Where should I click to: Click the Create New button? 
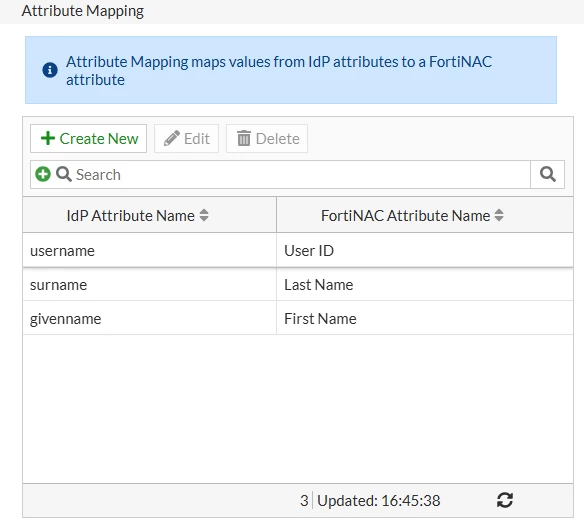click(88, 139)
